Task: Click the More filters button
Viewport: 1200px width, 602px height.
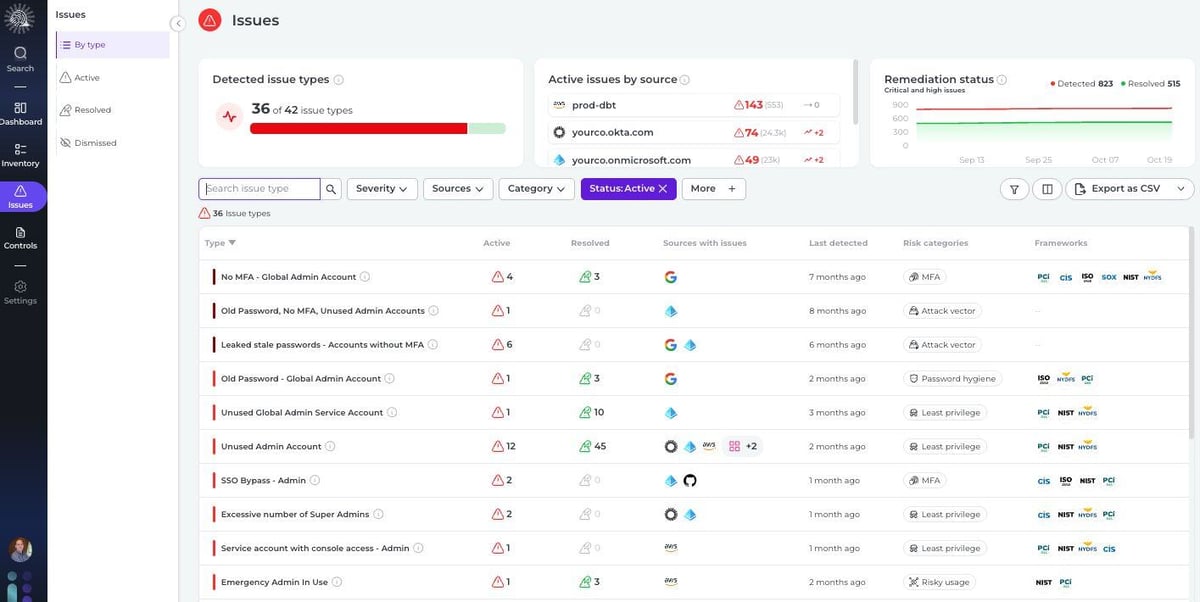Action: pos(713,188)
